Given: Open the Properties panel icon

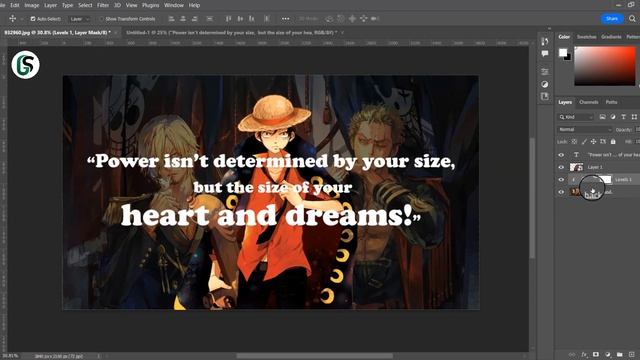Looking at the screenshot, I should [544, 72].
